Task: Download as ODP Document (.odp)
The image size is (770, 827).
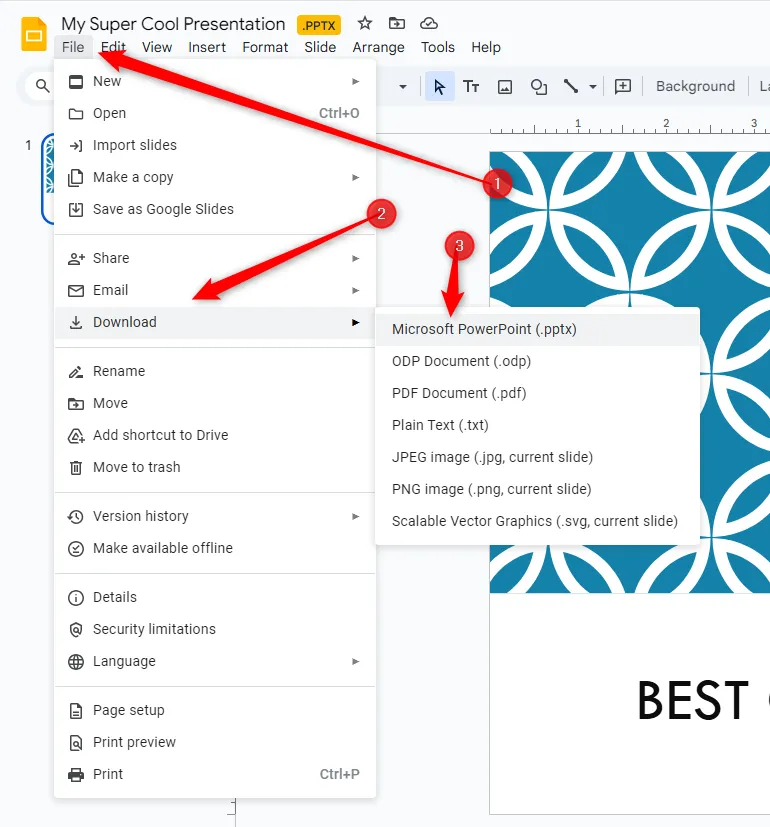Action: (x=537, y=361)
